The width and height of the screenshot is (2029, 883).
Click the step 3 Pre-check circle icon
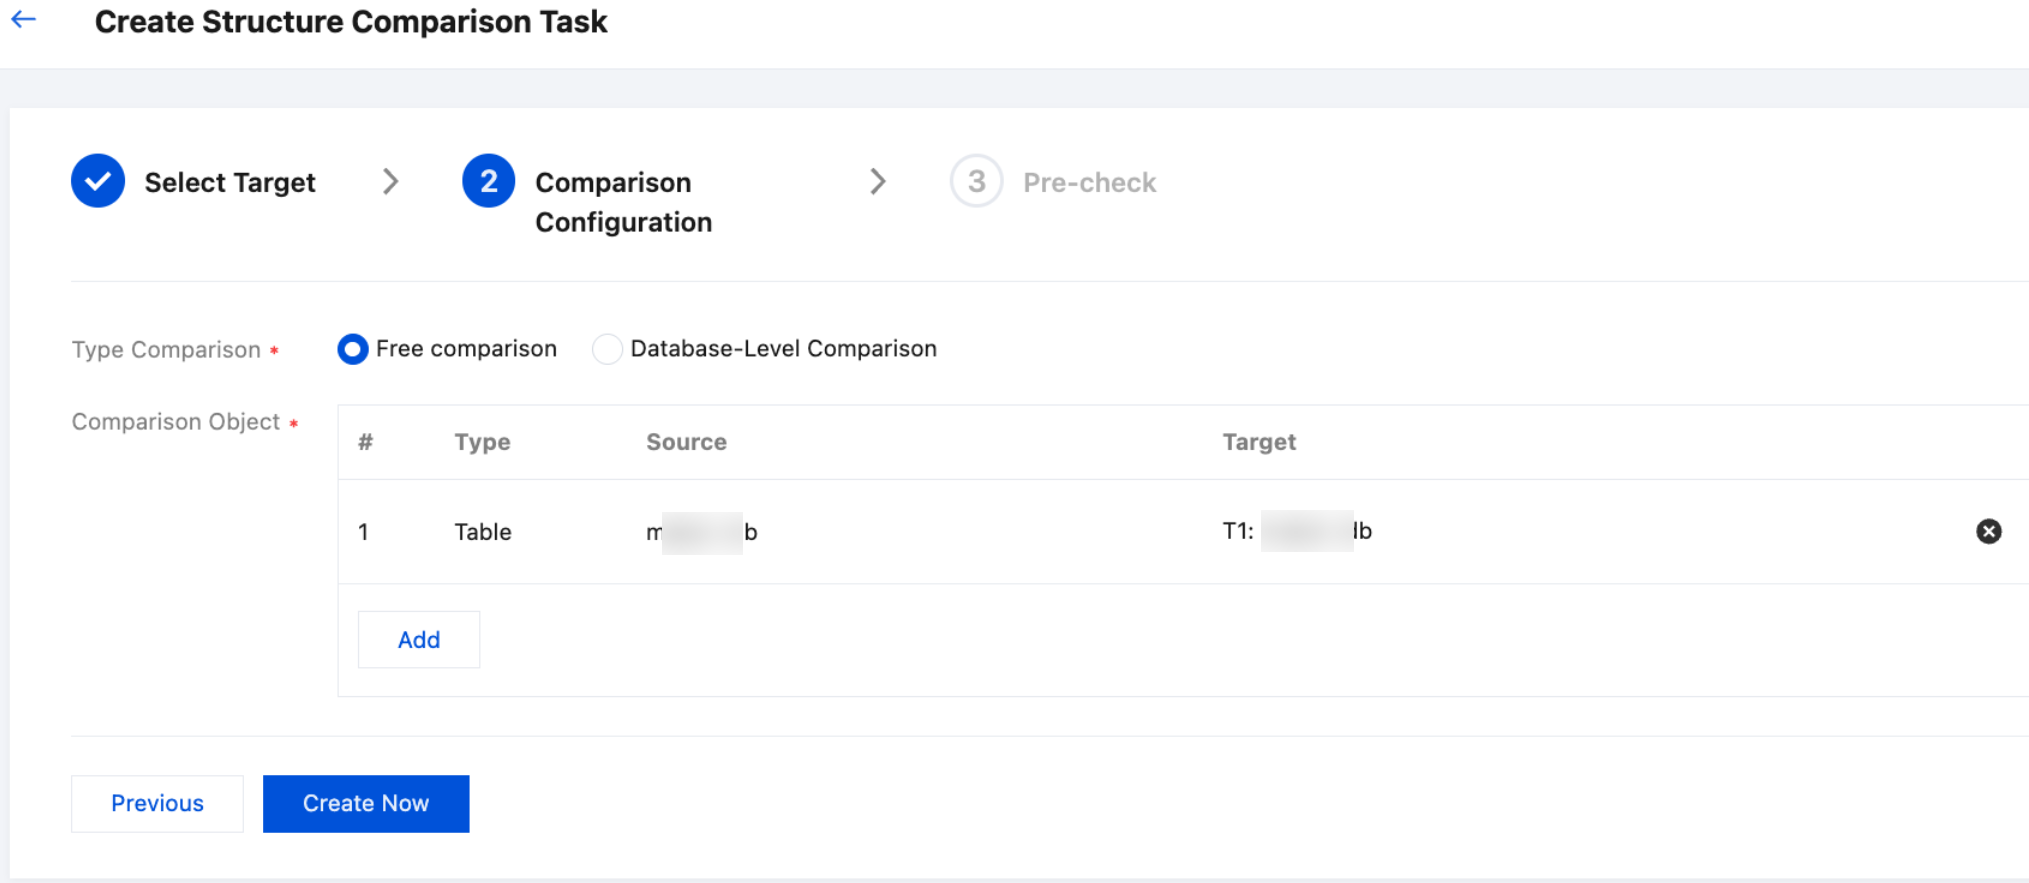(976, 181)
